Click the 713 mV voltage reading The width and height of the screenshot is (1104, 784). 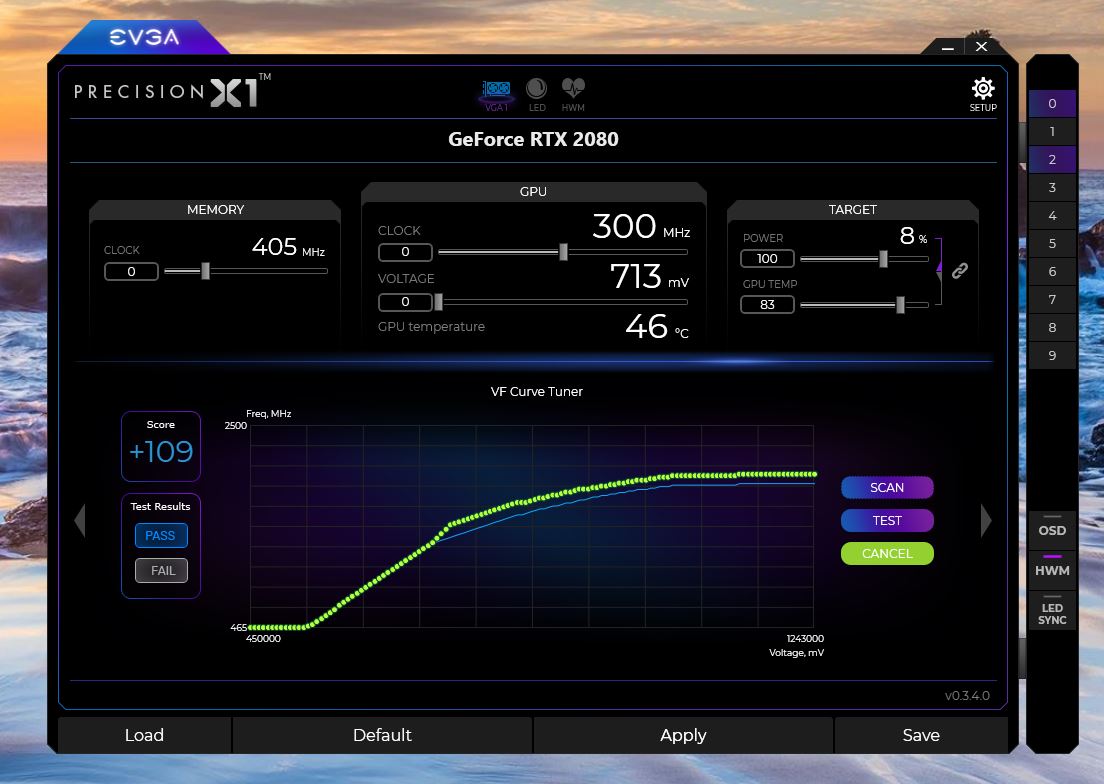pyautogui.click(x=649, y=277)
